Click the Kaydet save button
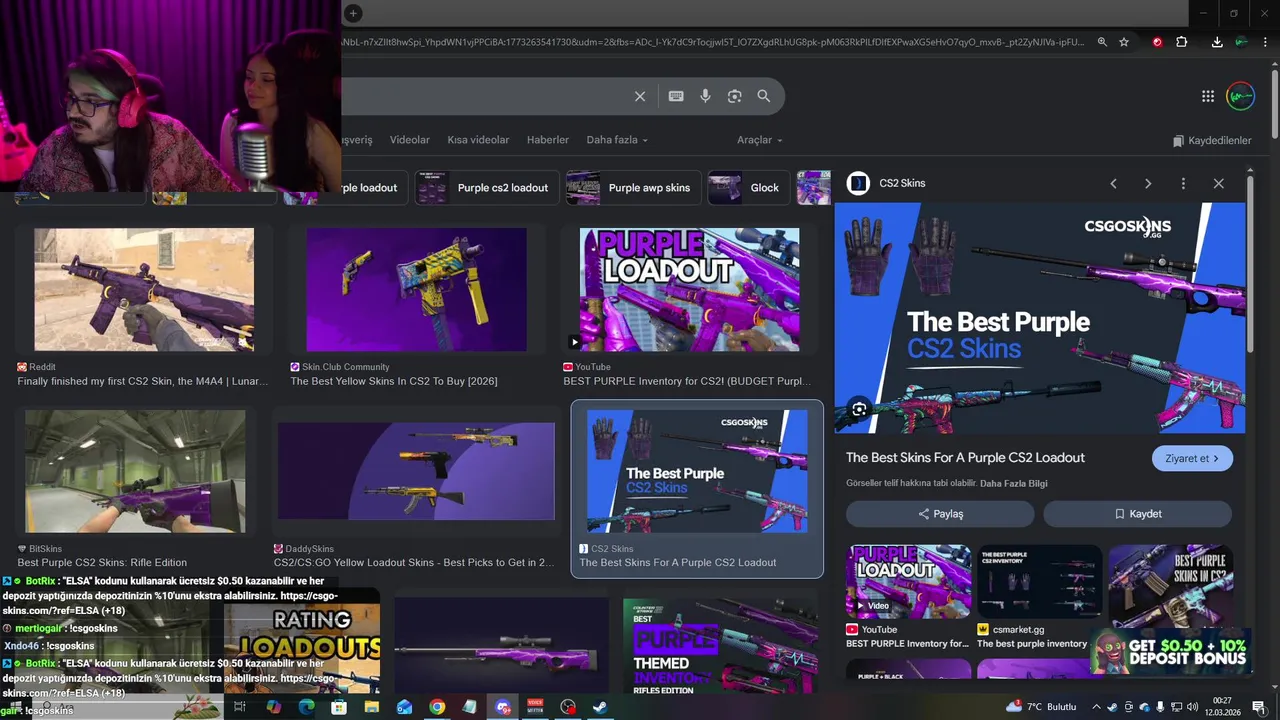The height and width of the screenshot is (720, 1280). (1138, 514)
